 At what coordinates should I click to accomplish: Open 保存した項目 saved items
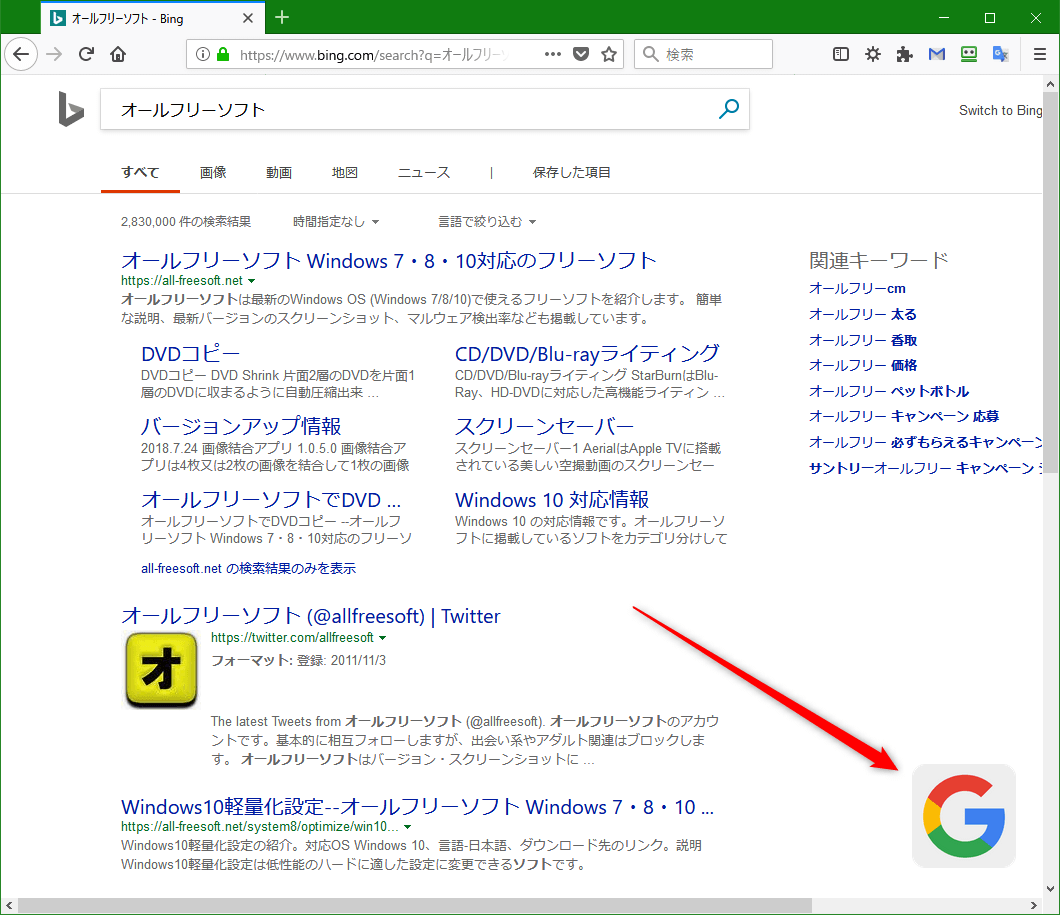571,172
